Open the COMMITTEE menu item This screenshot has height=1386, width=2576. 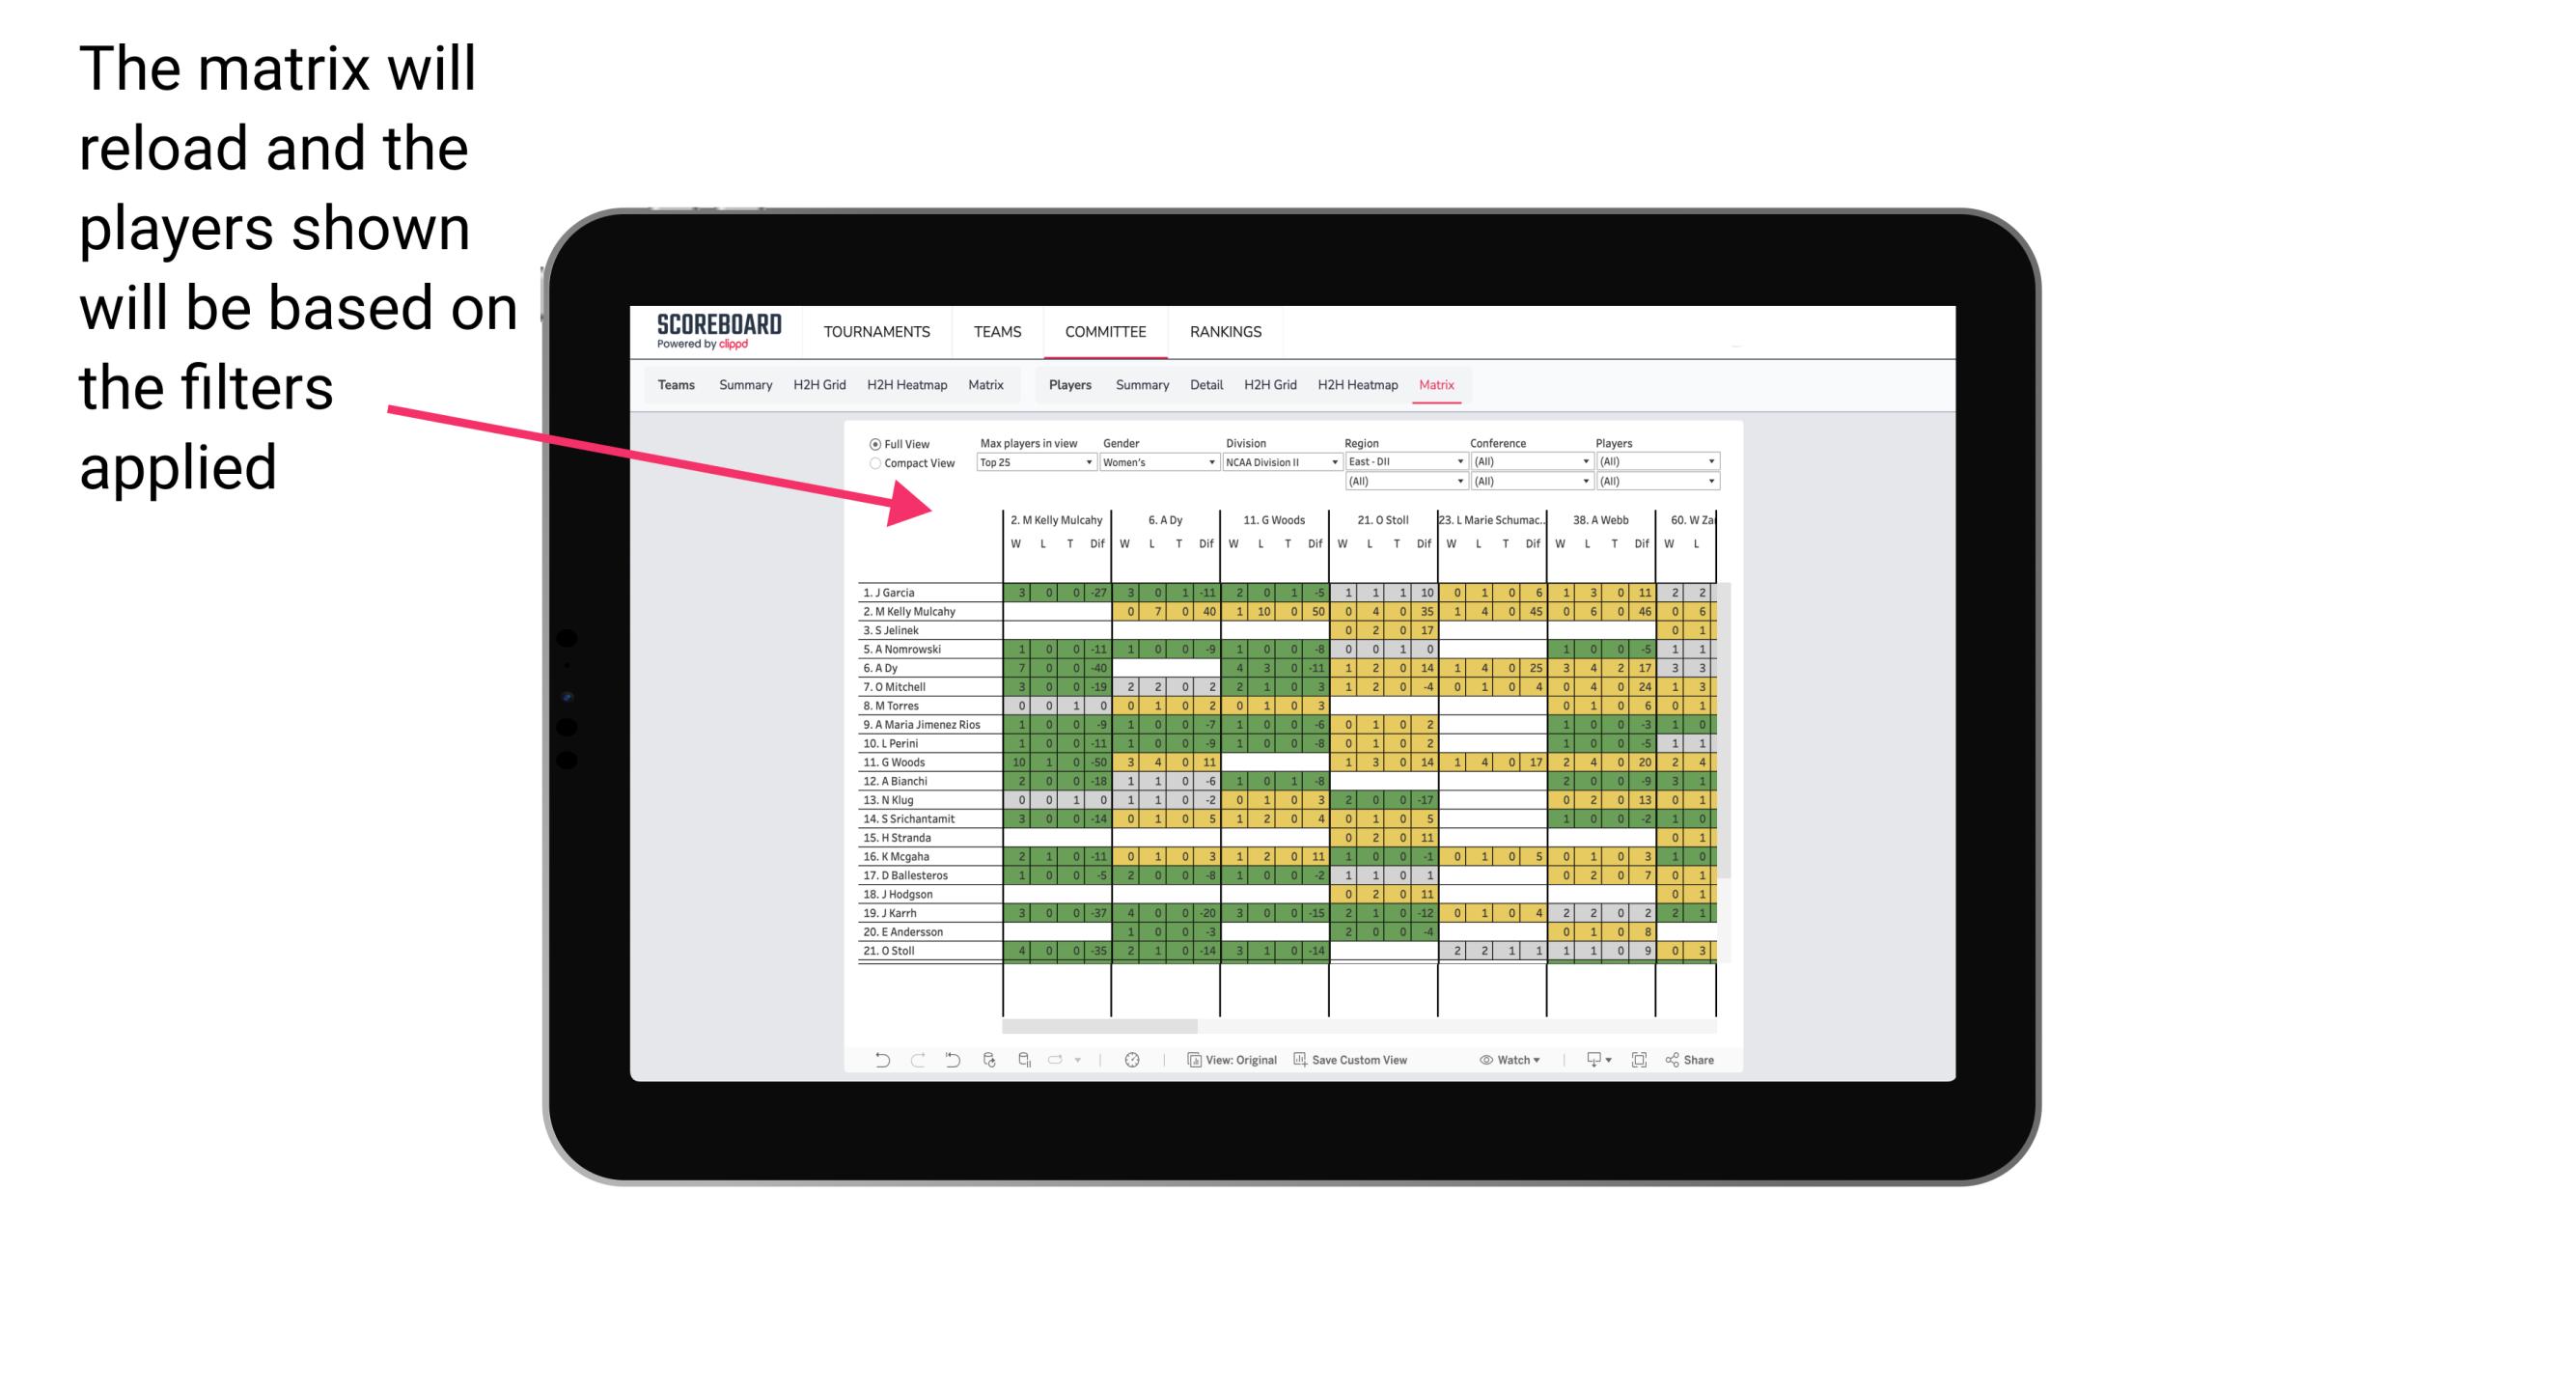(x=1107, y=331)
